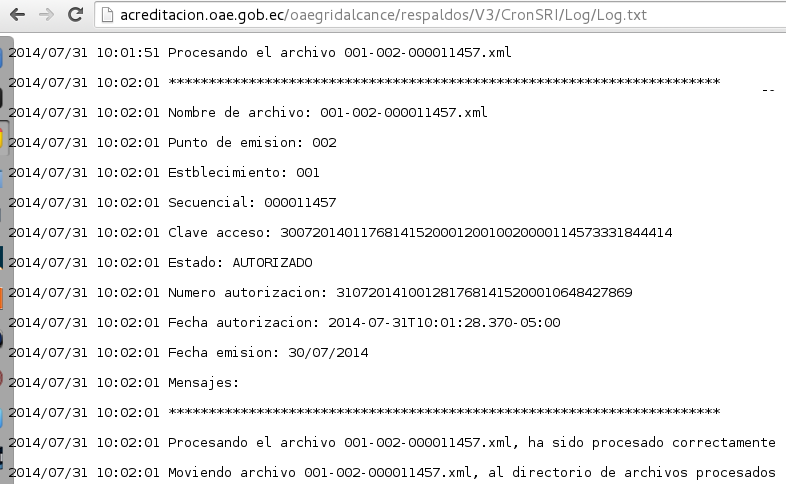Click the first asterisk separator line
The width and height of the screenshot is (786, 484).
(x=364, y=82)
